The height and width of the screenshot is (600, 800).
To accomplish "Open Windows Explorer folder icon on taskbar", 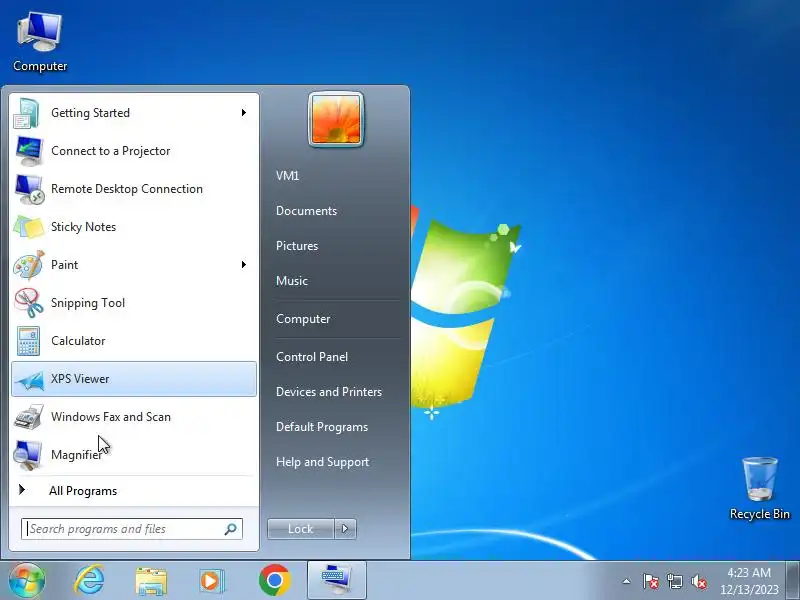I will [151, 581].
